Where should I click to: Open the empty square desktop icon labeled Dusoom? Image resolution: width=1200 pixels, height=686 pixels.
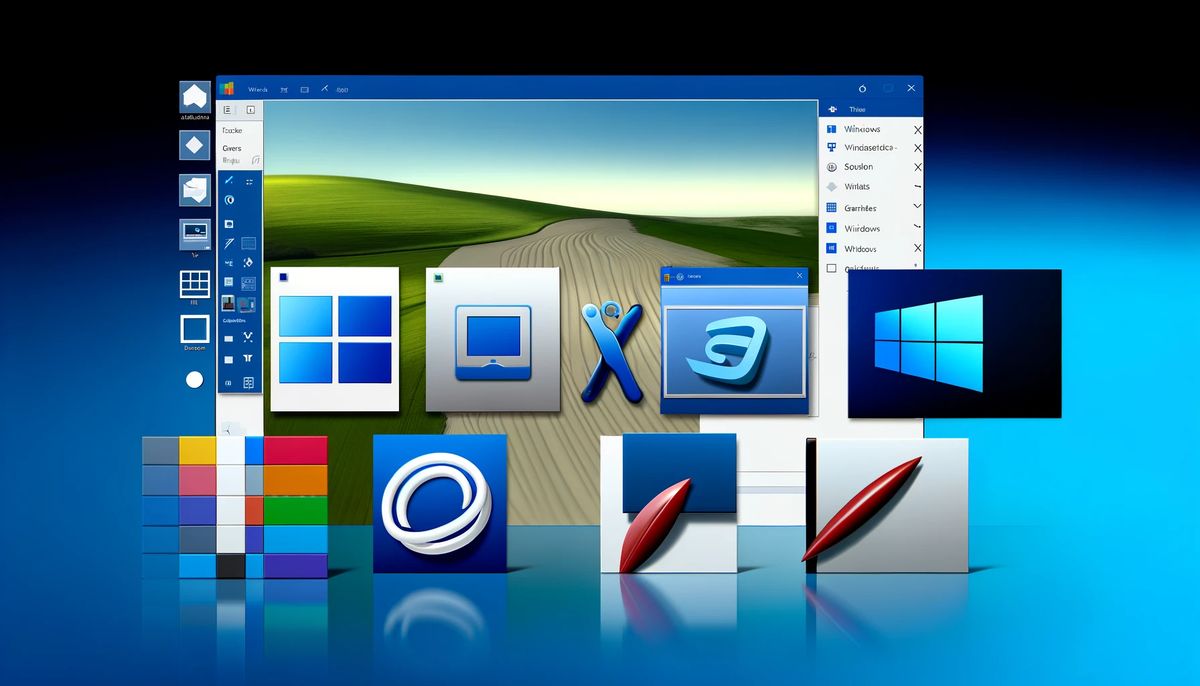coord(194,329)
